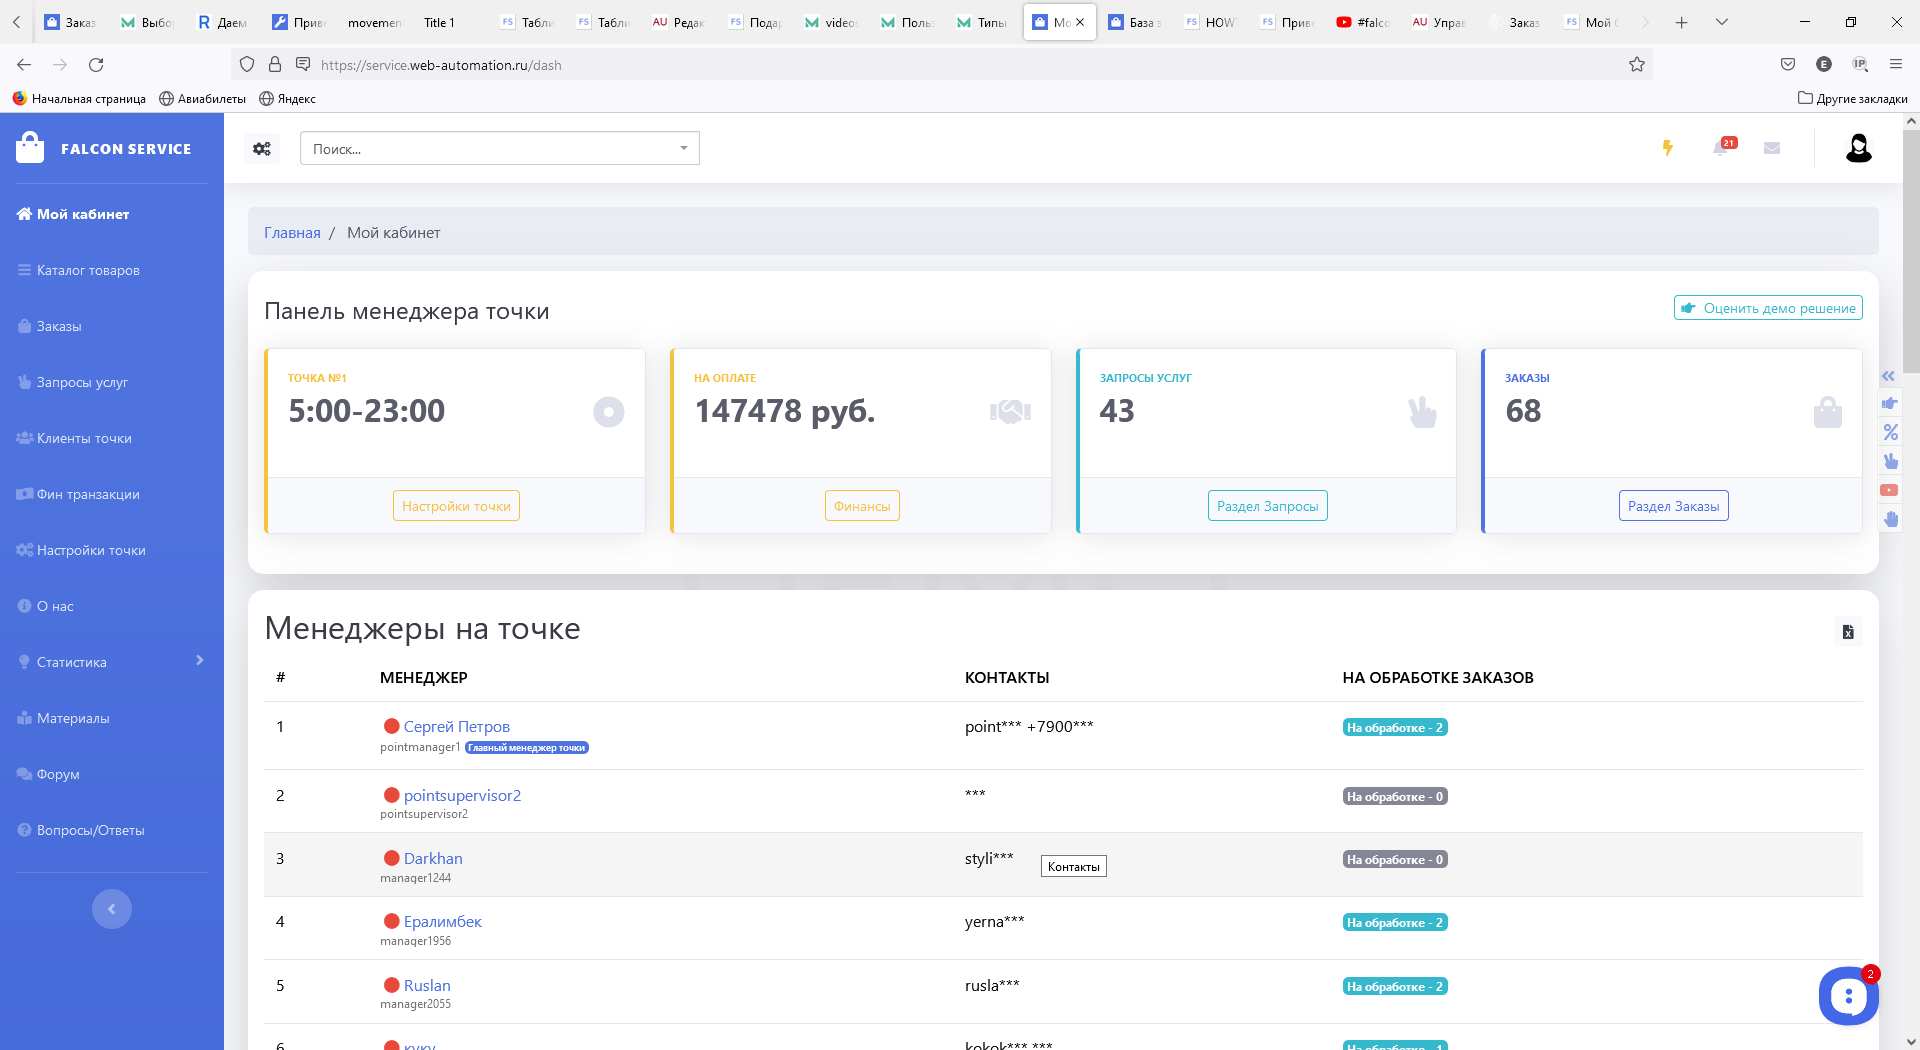Export managers table via Excel icon
This screenshot has width=1920, height=1050.
pos(1847,632)
